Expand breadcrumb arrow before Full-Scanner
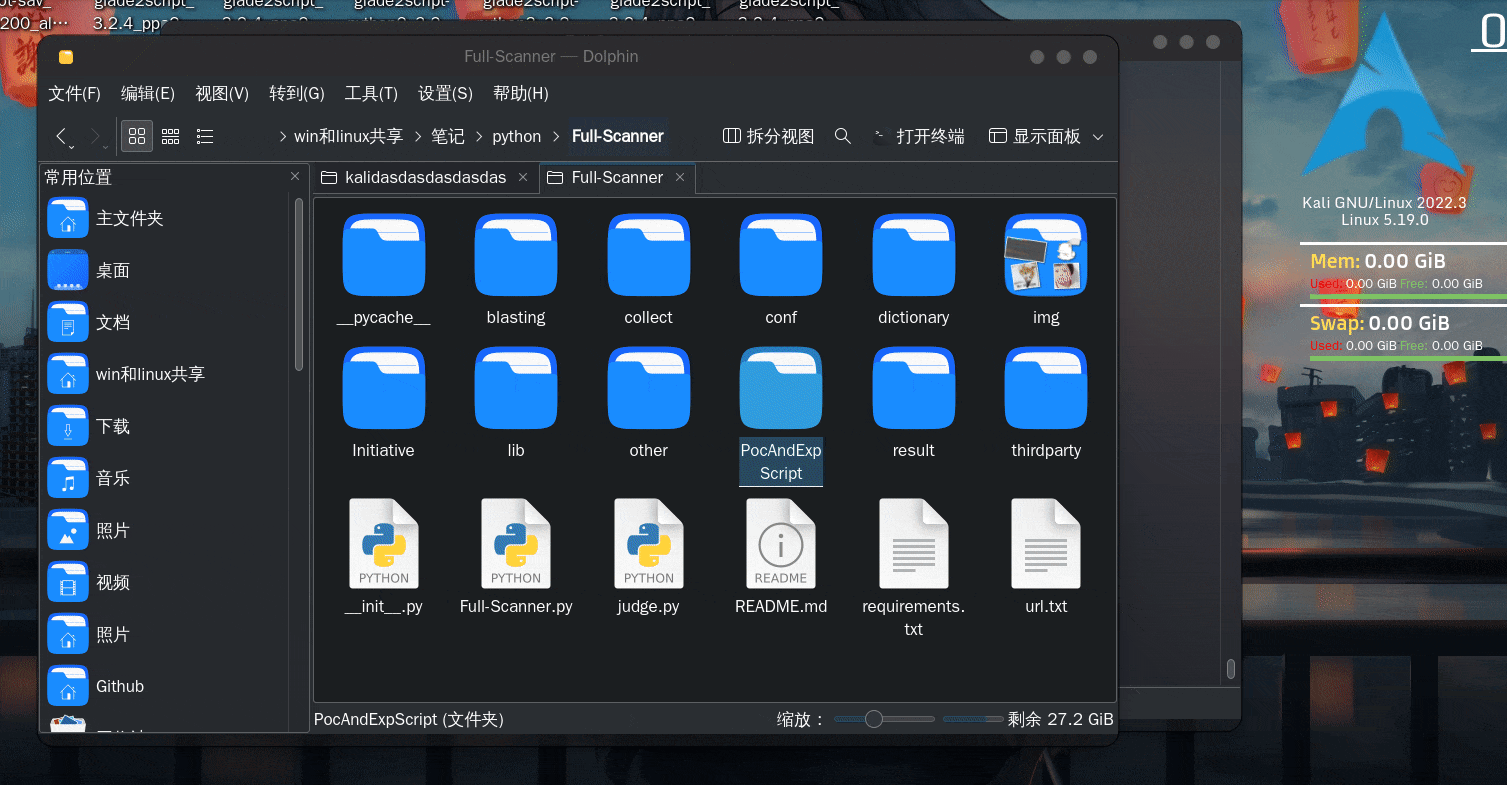This screenshot has height=785, width=1507. coord(557,137)
